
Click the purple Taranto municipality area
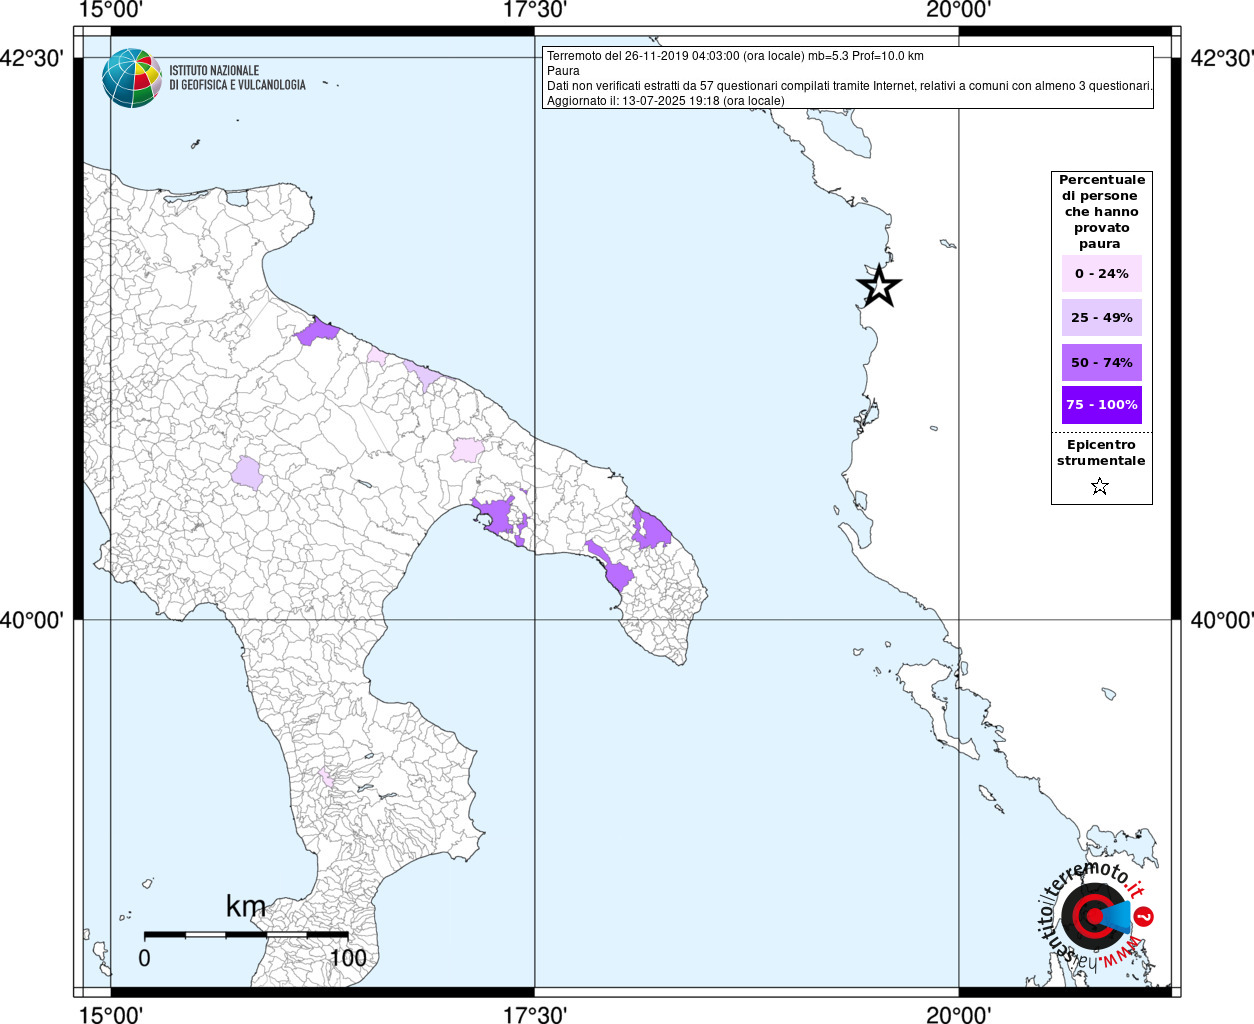click(500, 516)
